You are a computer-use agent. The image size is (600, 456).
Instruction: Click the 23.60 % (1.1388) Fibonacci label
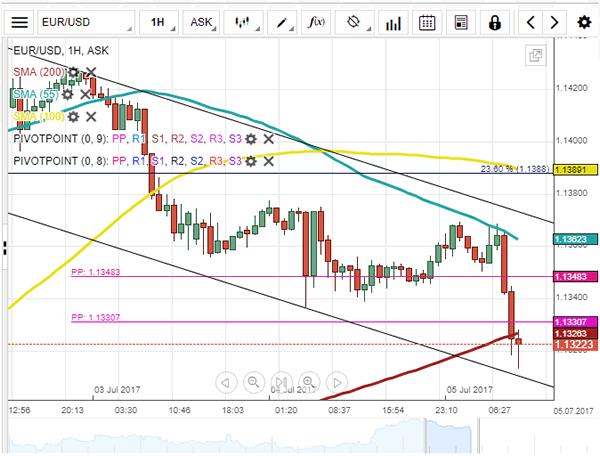pos(515,169)
